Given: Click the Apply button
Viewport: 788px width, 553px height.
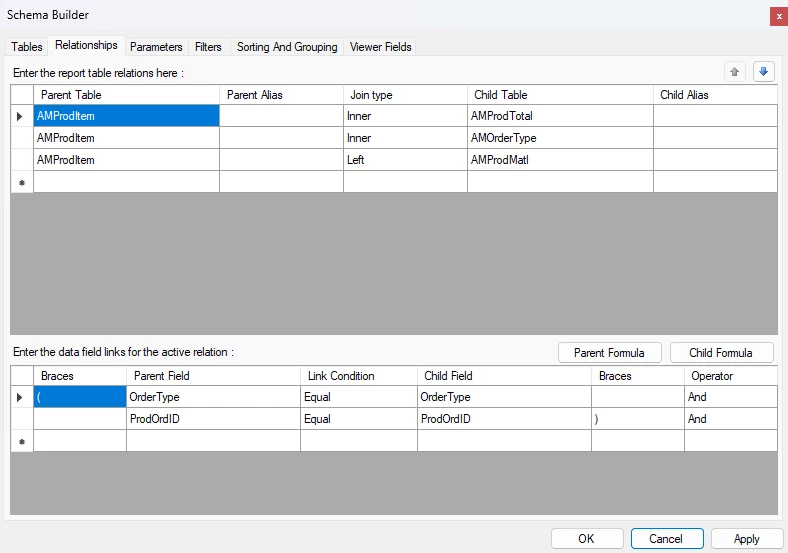Looking at the screenshot, I should pyautogui.click(x=747, y=539).
